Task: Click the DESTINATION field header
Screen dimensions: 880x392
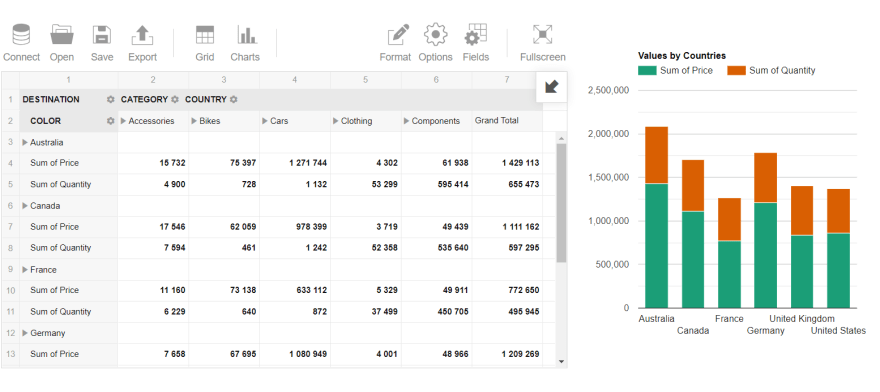Action: pyautogui.click(x=51, y=99)
